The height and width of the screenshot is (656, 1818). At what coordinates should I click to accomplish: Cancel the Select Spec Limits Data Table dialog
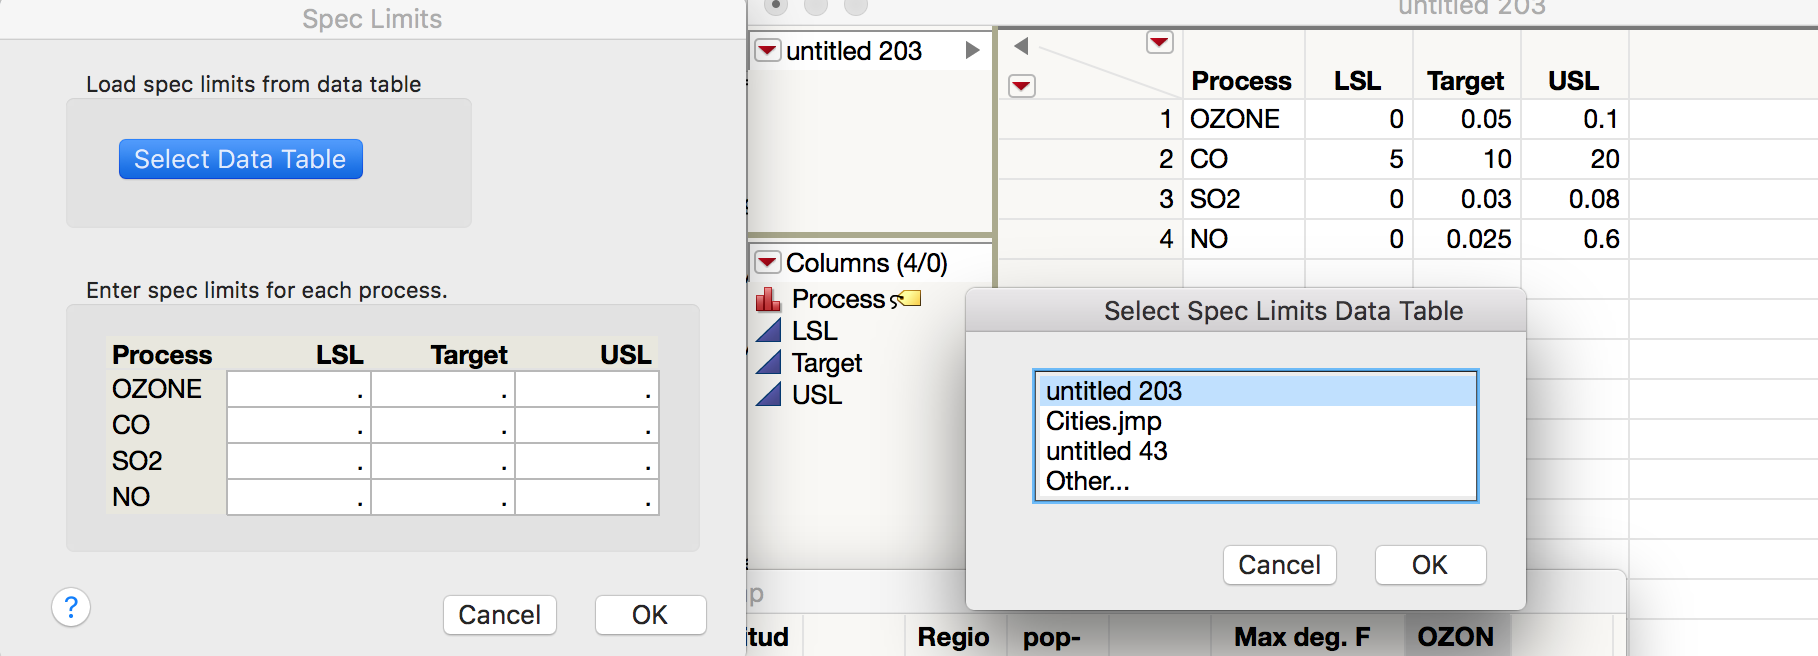click(1279, 565)
